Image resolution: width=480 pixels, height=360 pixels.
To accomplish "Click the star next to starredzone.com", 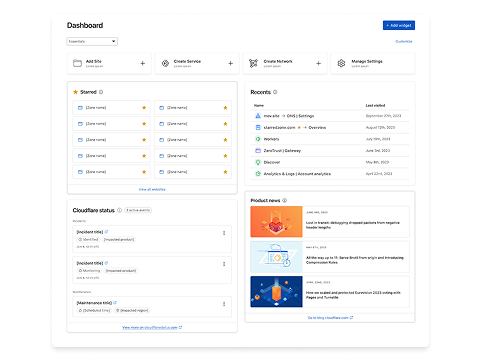I will point(299,127).
